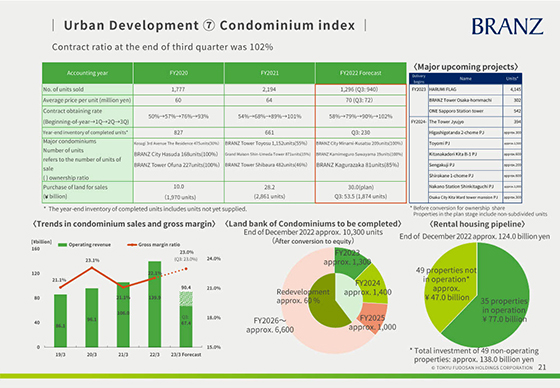
Task: Click the '54%→68%→89%→101%' cell
Action: pos(269,116)
